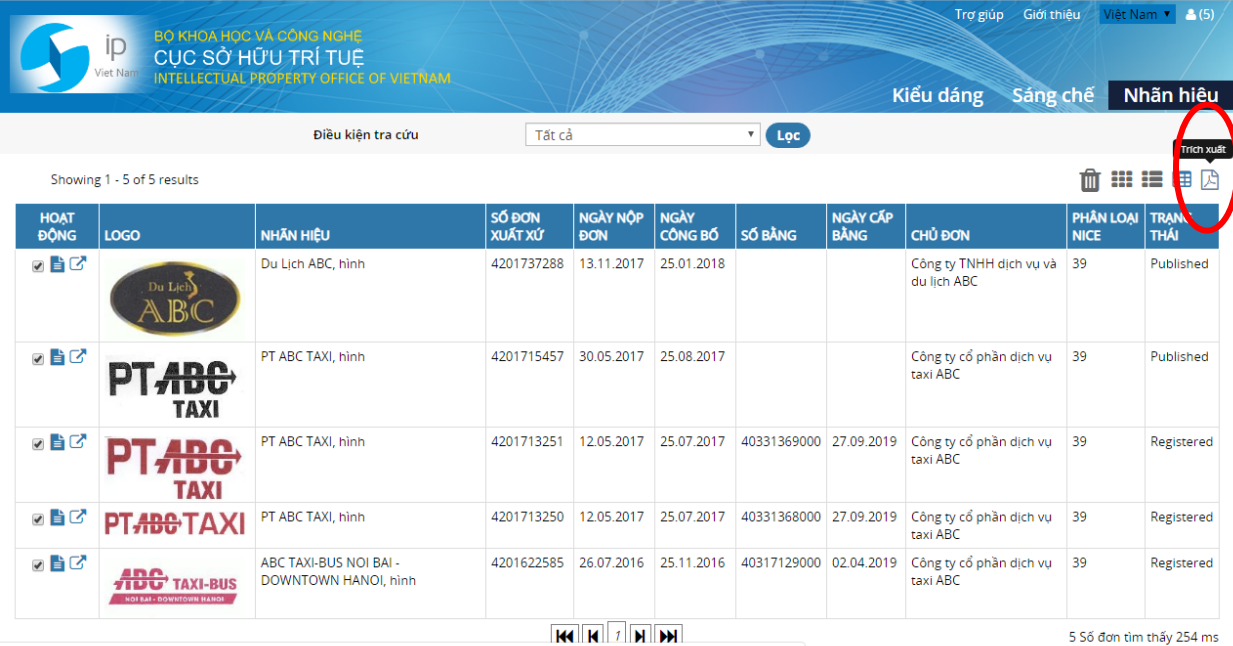Viewport: 1233px width, 646px height.
Task: Switch to table view icon
Action: pos(1182,179)
